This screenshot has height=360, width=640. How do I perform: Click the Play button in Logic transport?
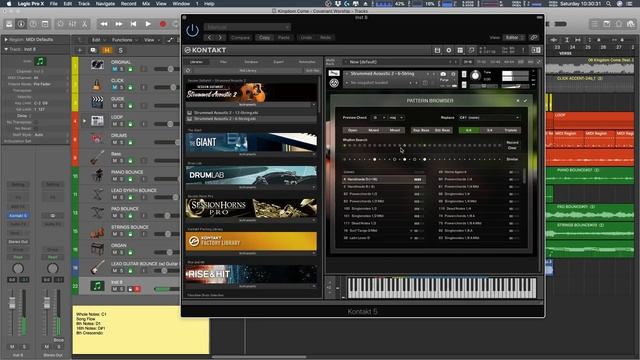tap(148, 24)
